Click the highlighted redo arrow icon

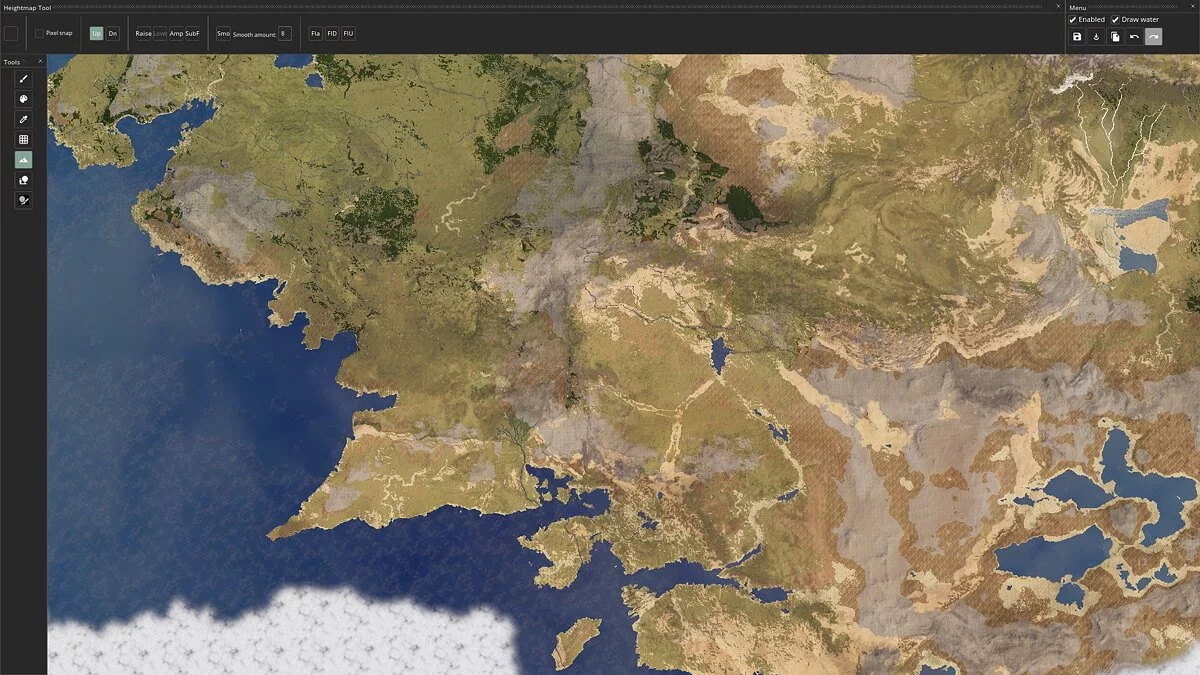click(x=1153, y=37)
